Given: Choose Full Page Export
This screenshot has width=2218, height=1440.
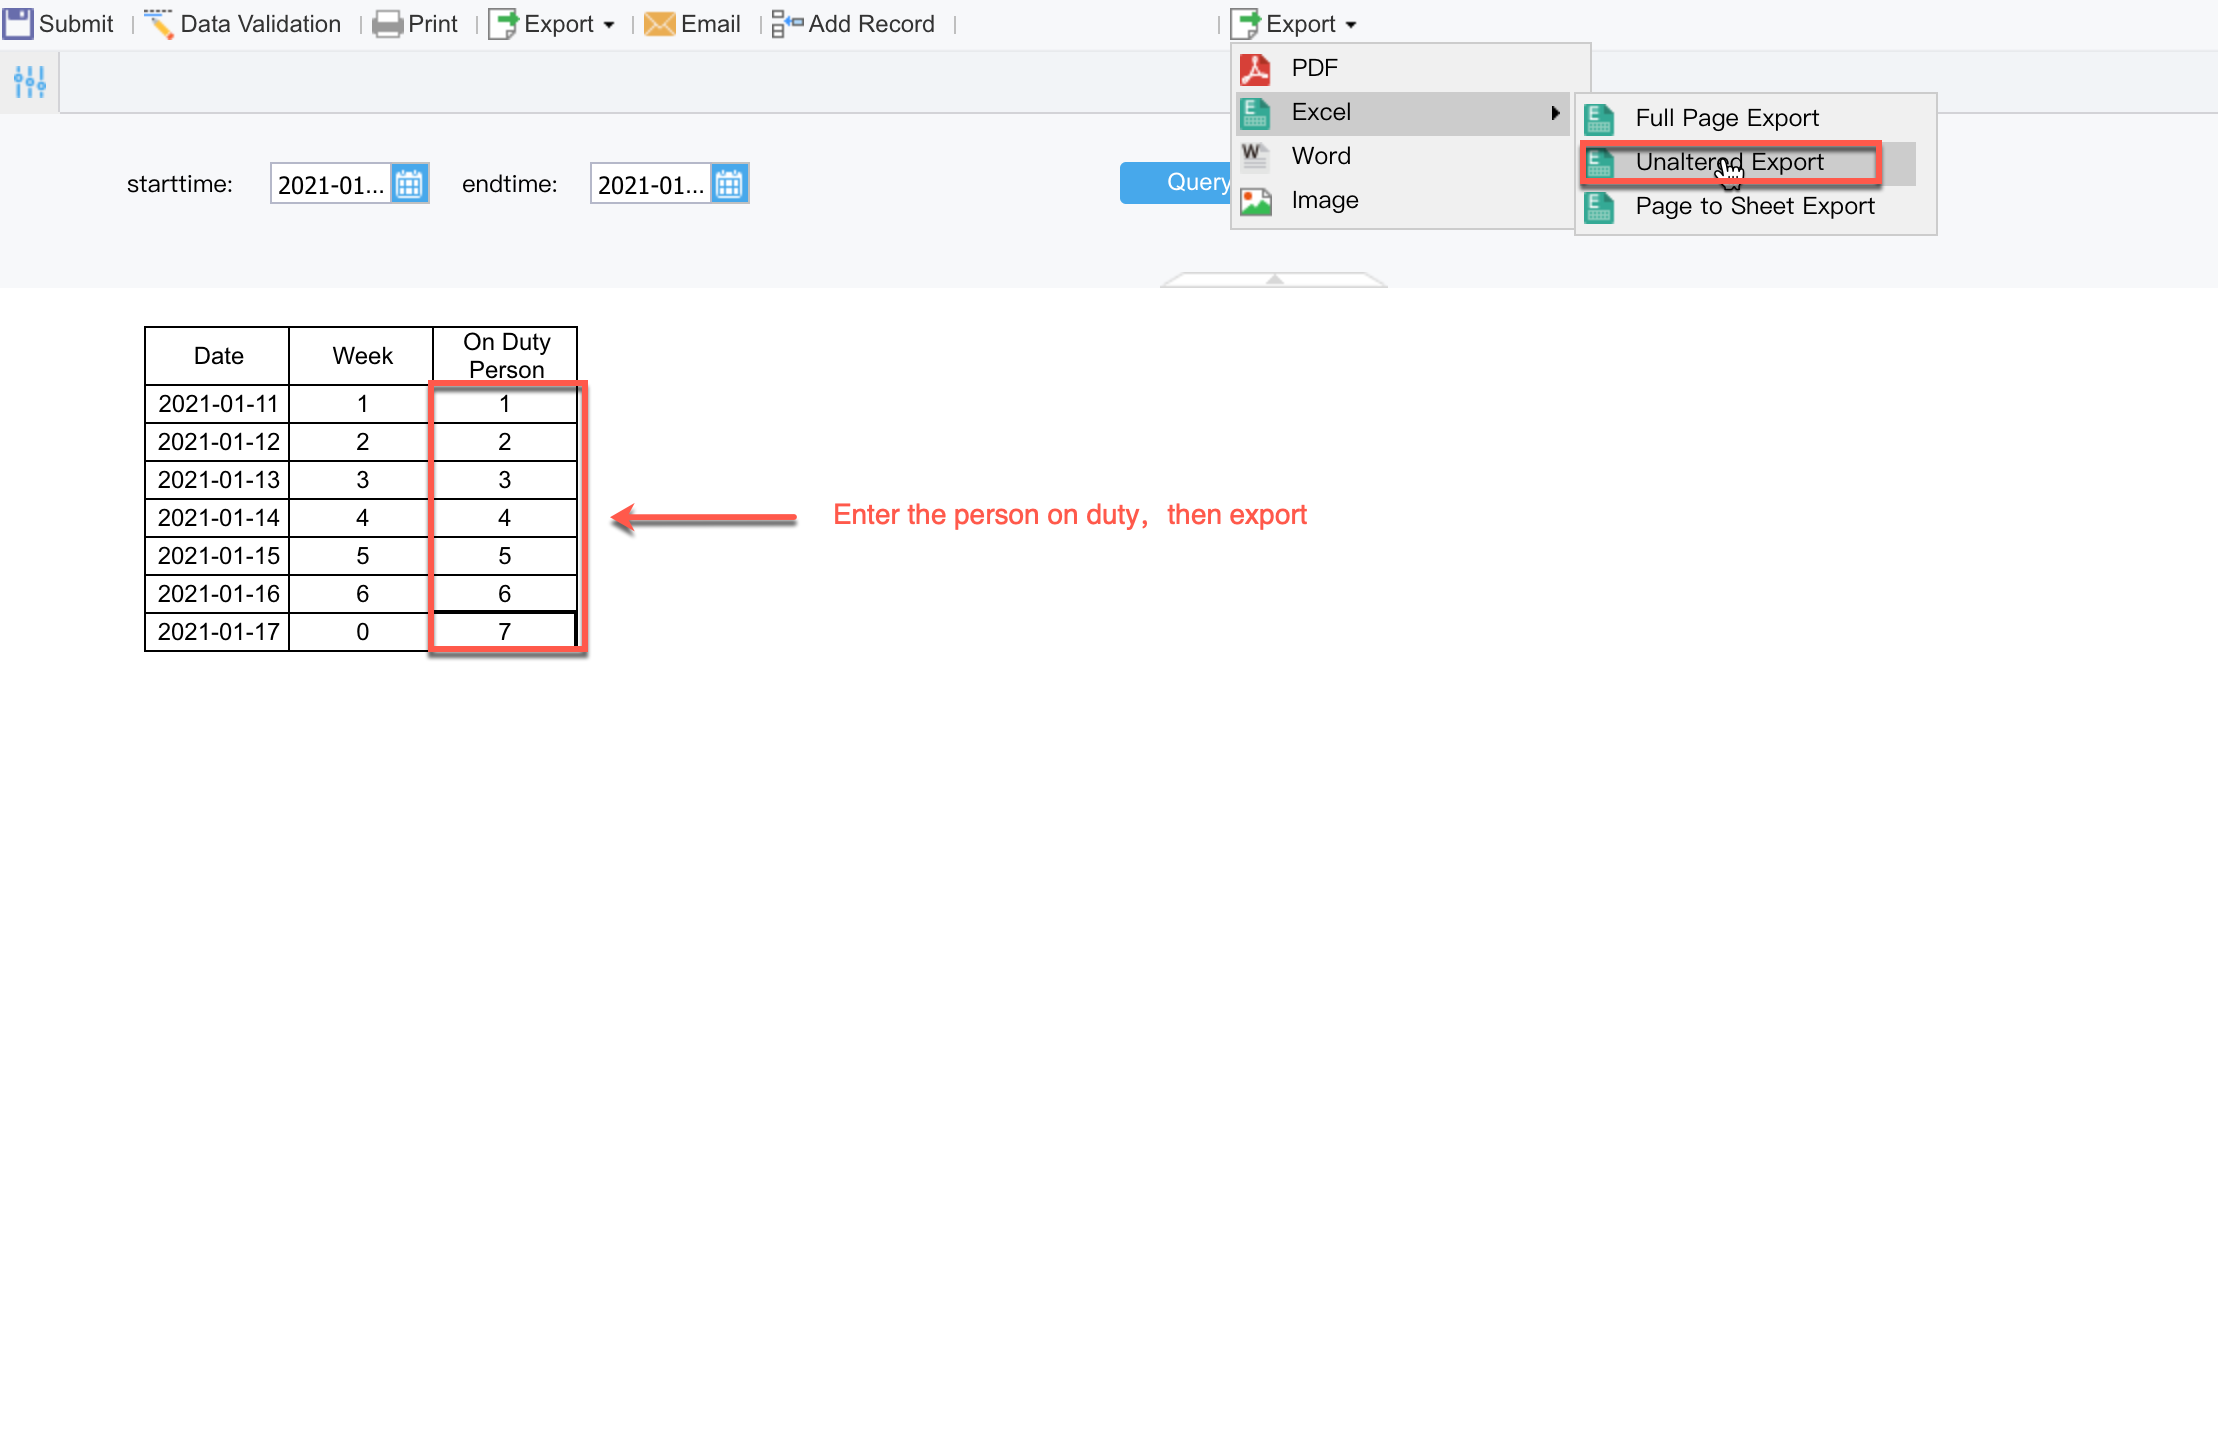Looking at the screenshot, I should point(1727,117).
